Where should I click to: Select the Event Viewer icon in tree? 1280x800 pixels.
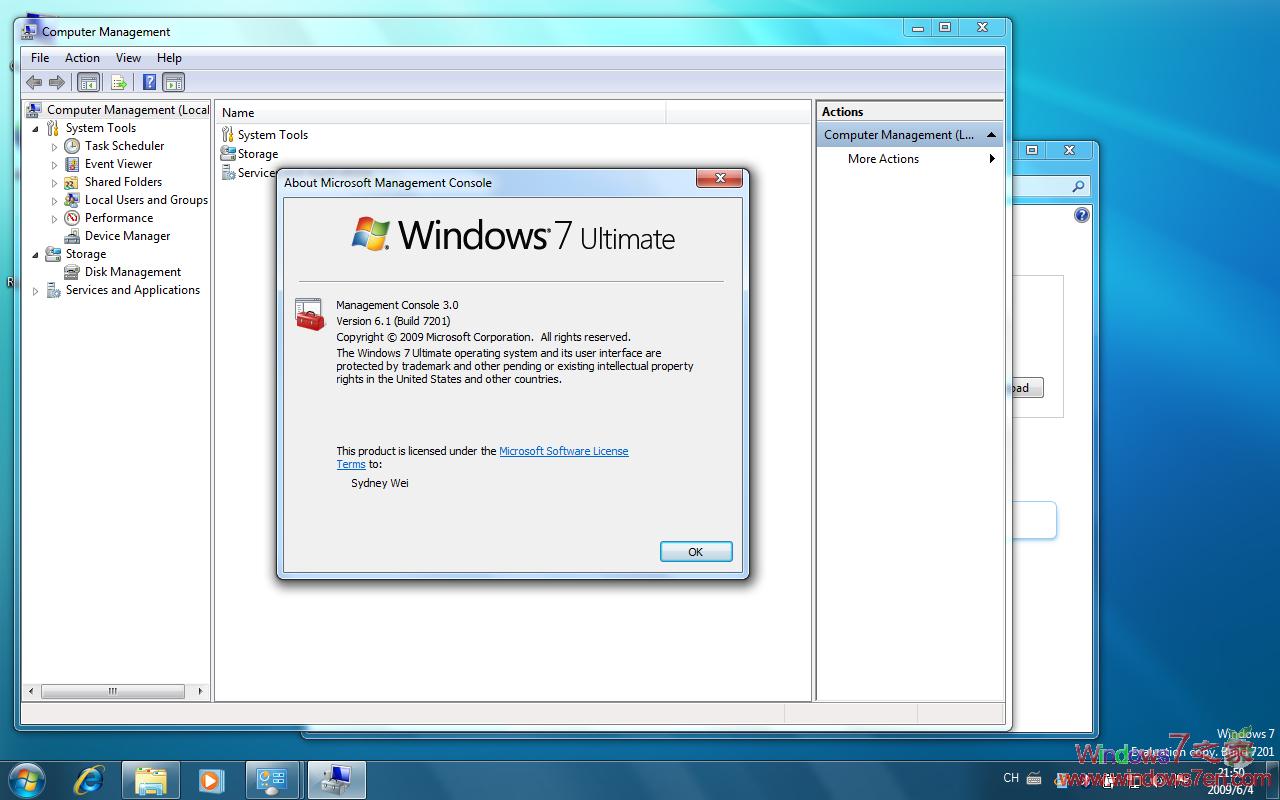point(72,164)
